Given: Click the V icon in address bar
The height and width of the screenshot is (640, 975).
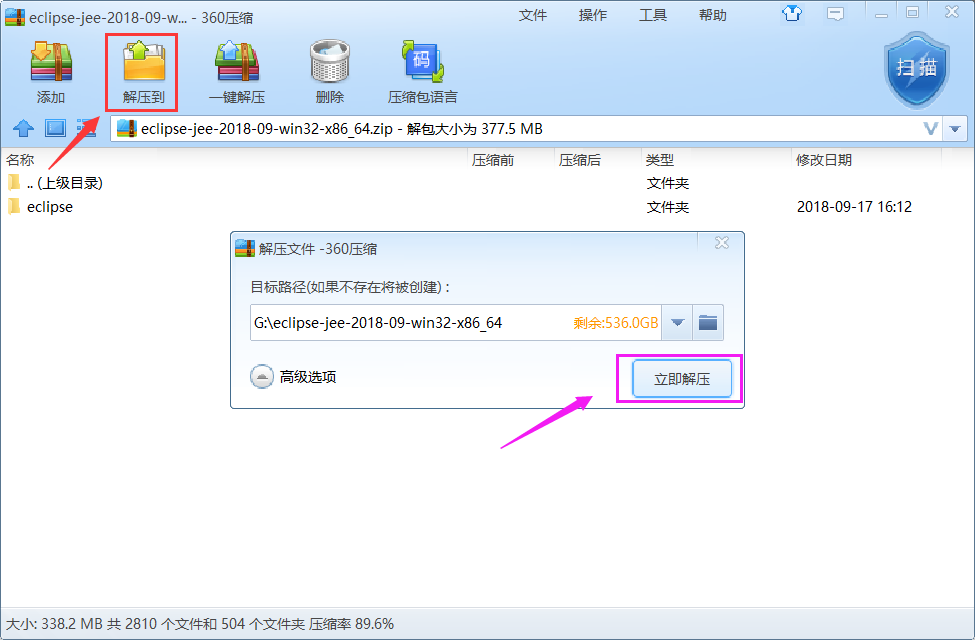Looking at the screenshot, I should point(930,129).
